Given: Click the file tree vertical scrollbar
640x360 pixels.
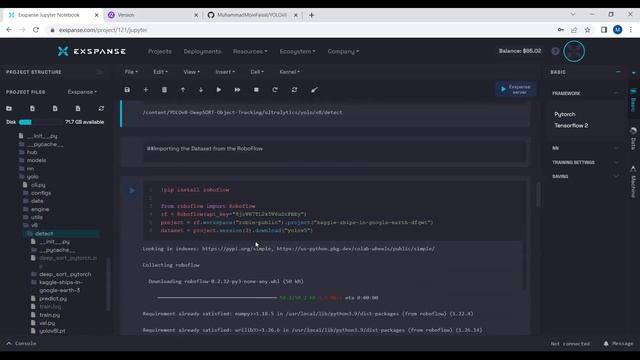Looking at the screenshot, I should click(x=108, y=284).
